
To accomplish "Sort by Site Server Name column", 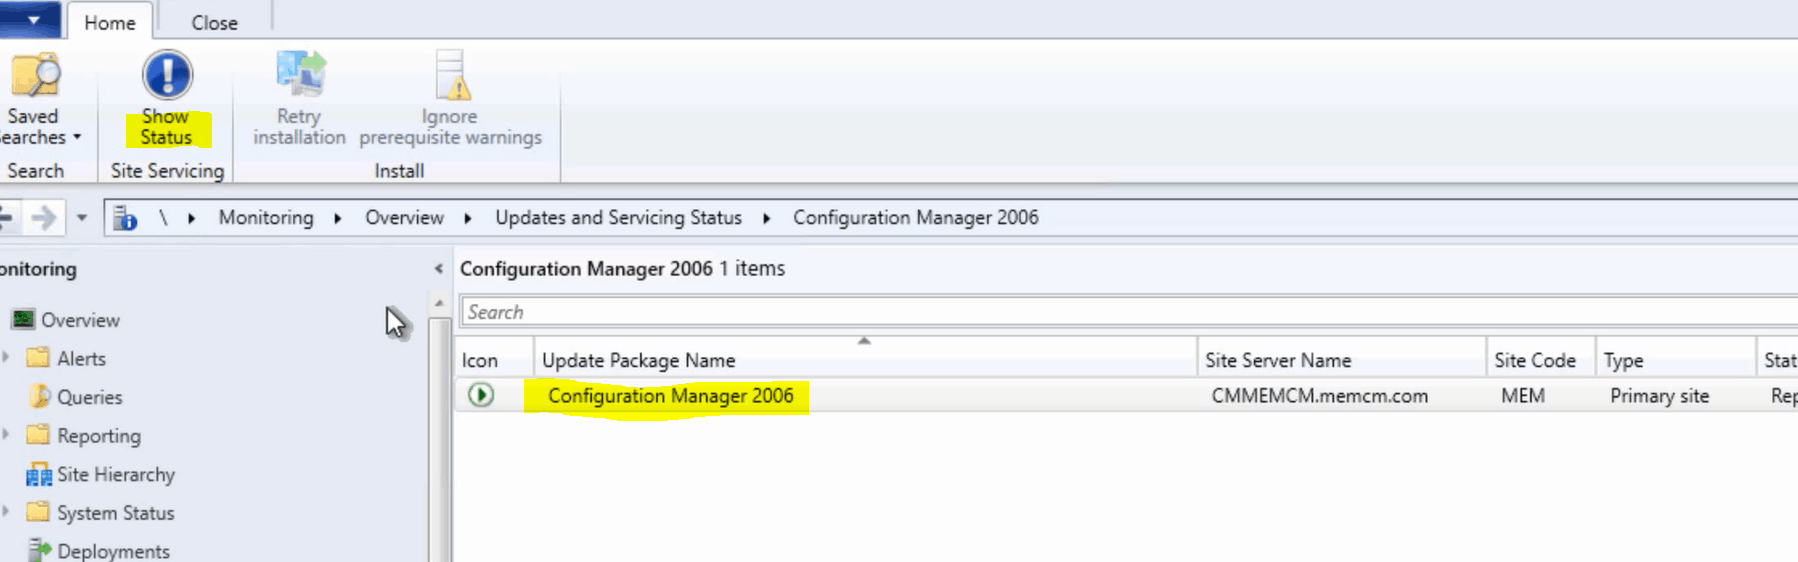I will 1342,360.
